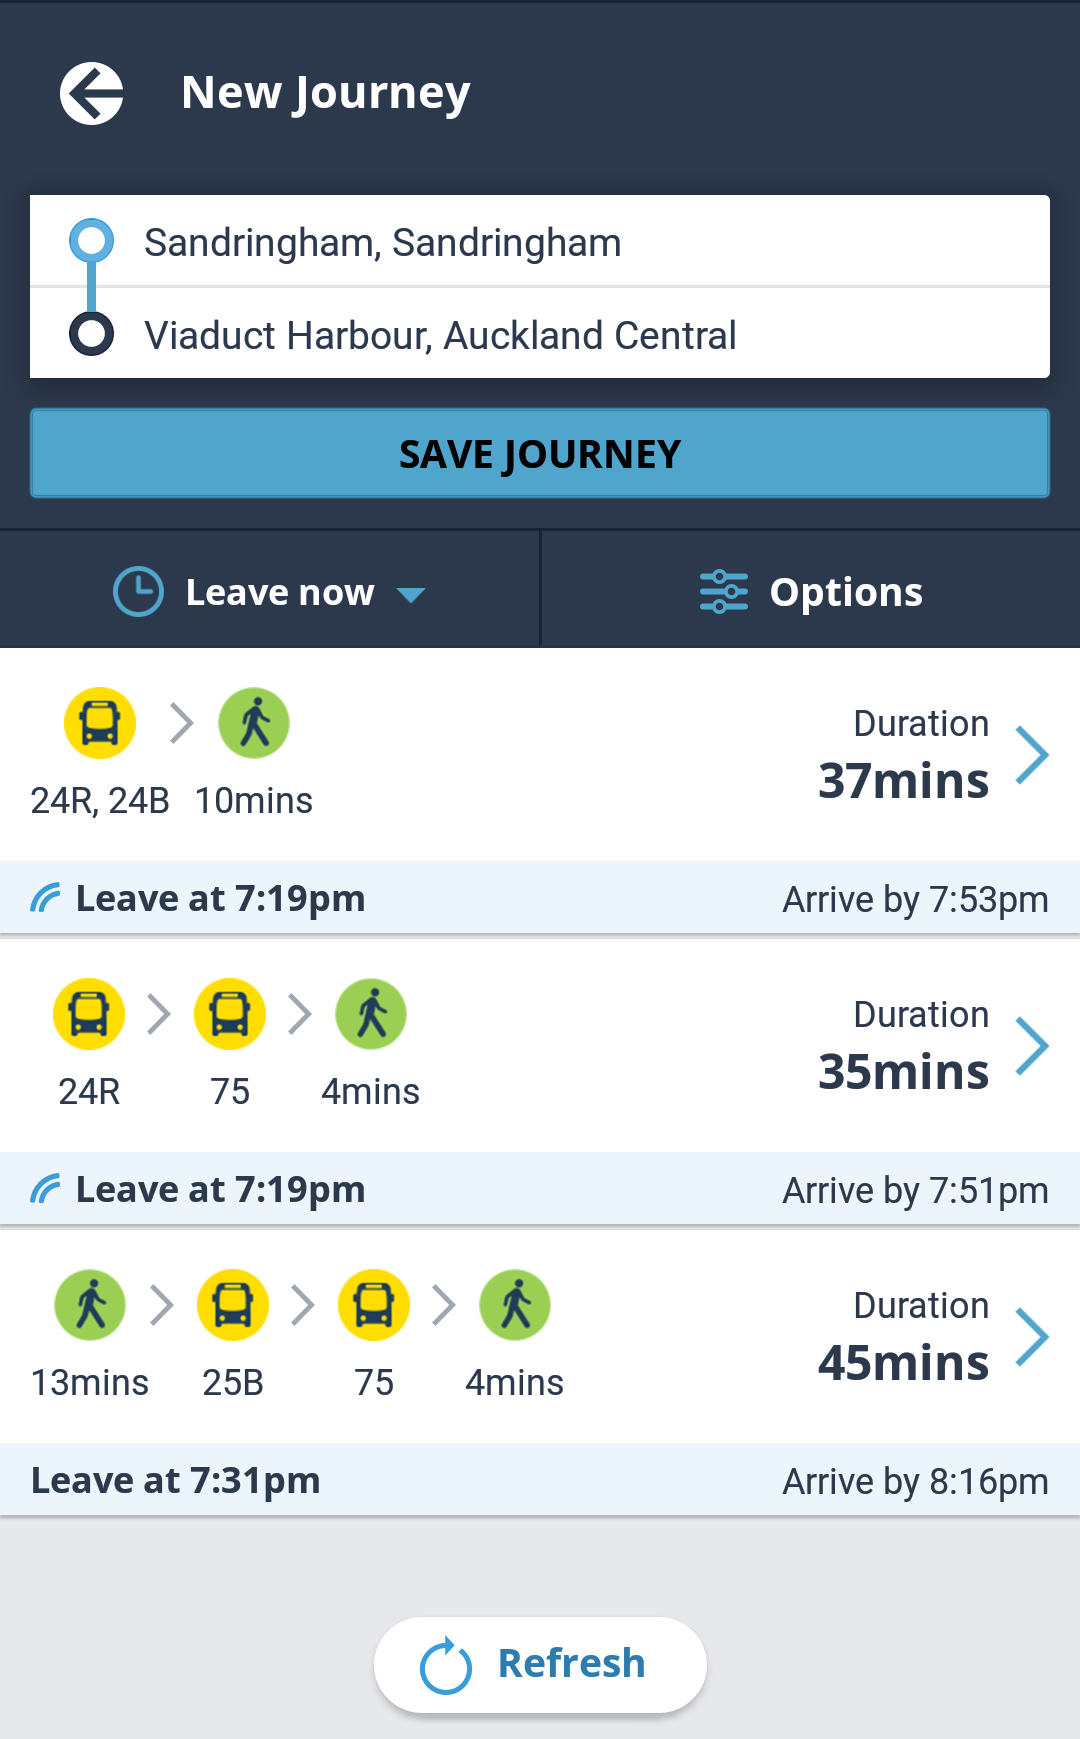
Task: Tap the Refresh button
Action: pos(540,1665)
